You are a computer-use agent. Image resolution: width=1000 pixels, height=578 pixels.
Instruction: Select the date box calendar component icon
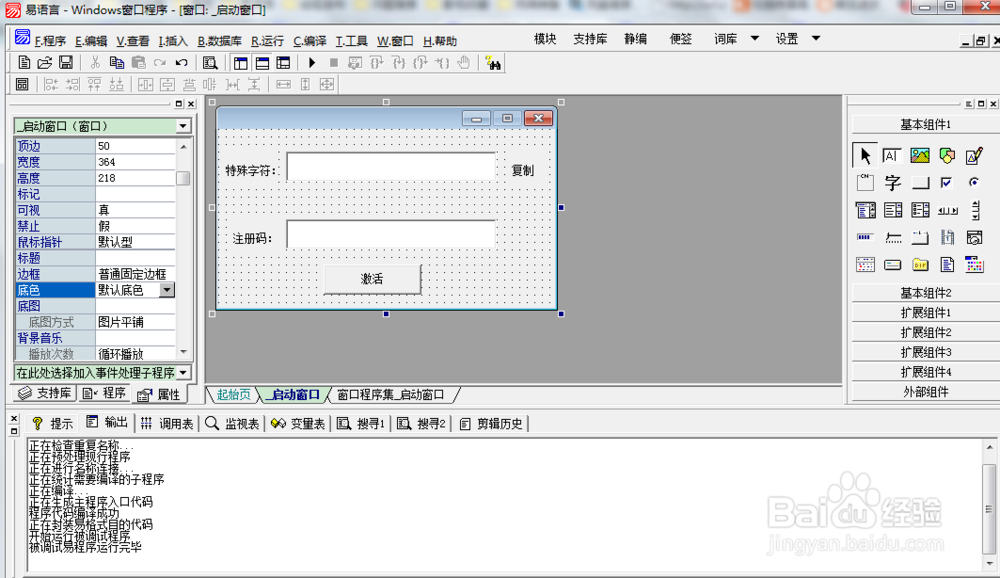coord(865,264)
